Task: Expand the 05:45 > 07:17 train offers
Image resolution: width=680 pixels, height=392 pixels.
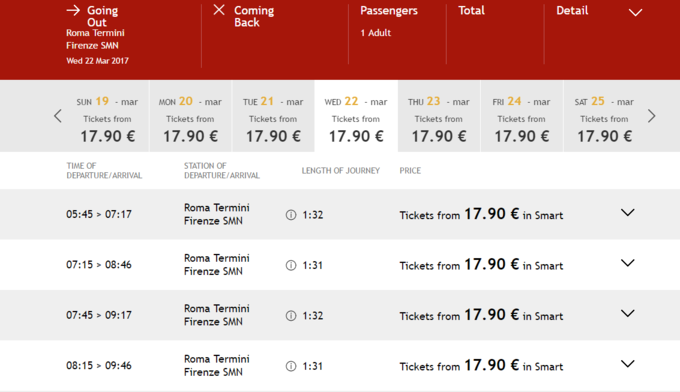Action: (628, 212)
